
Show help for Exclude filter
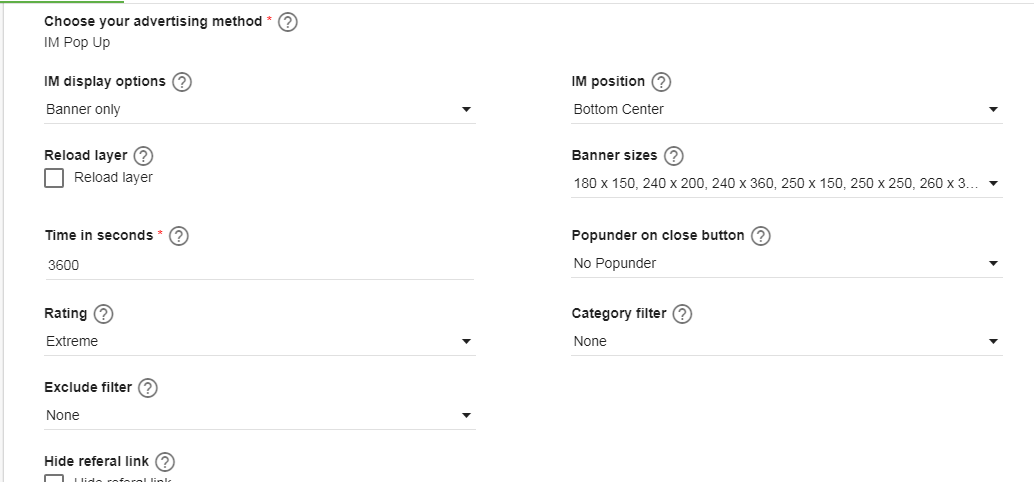(148, 388)
